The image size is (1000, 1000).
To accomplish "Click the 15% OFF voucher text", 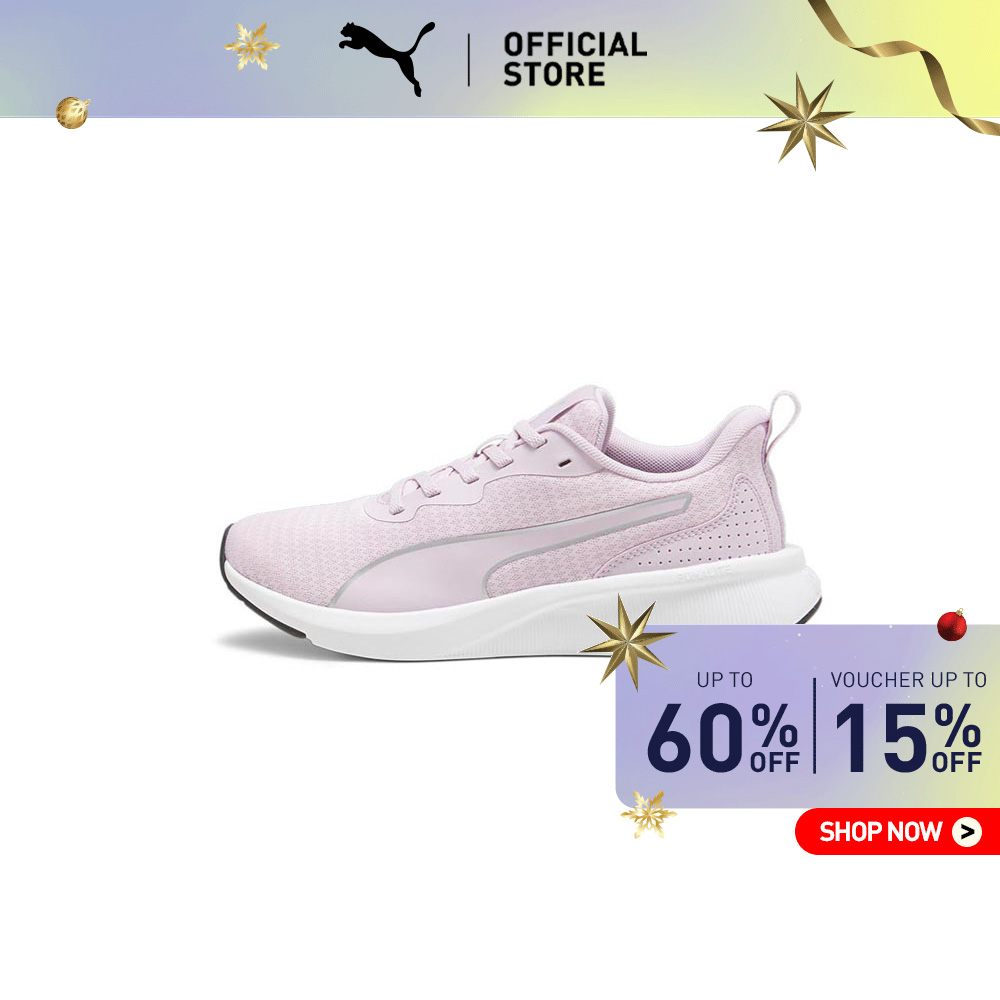I will click(908, 737).
